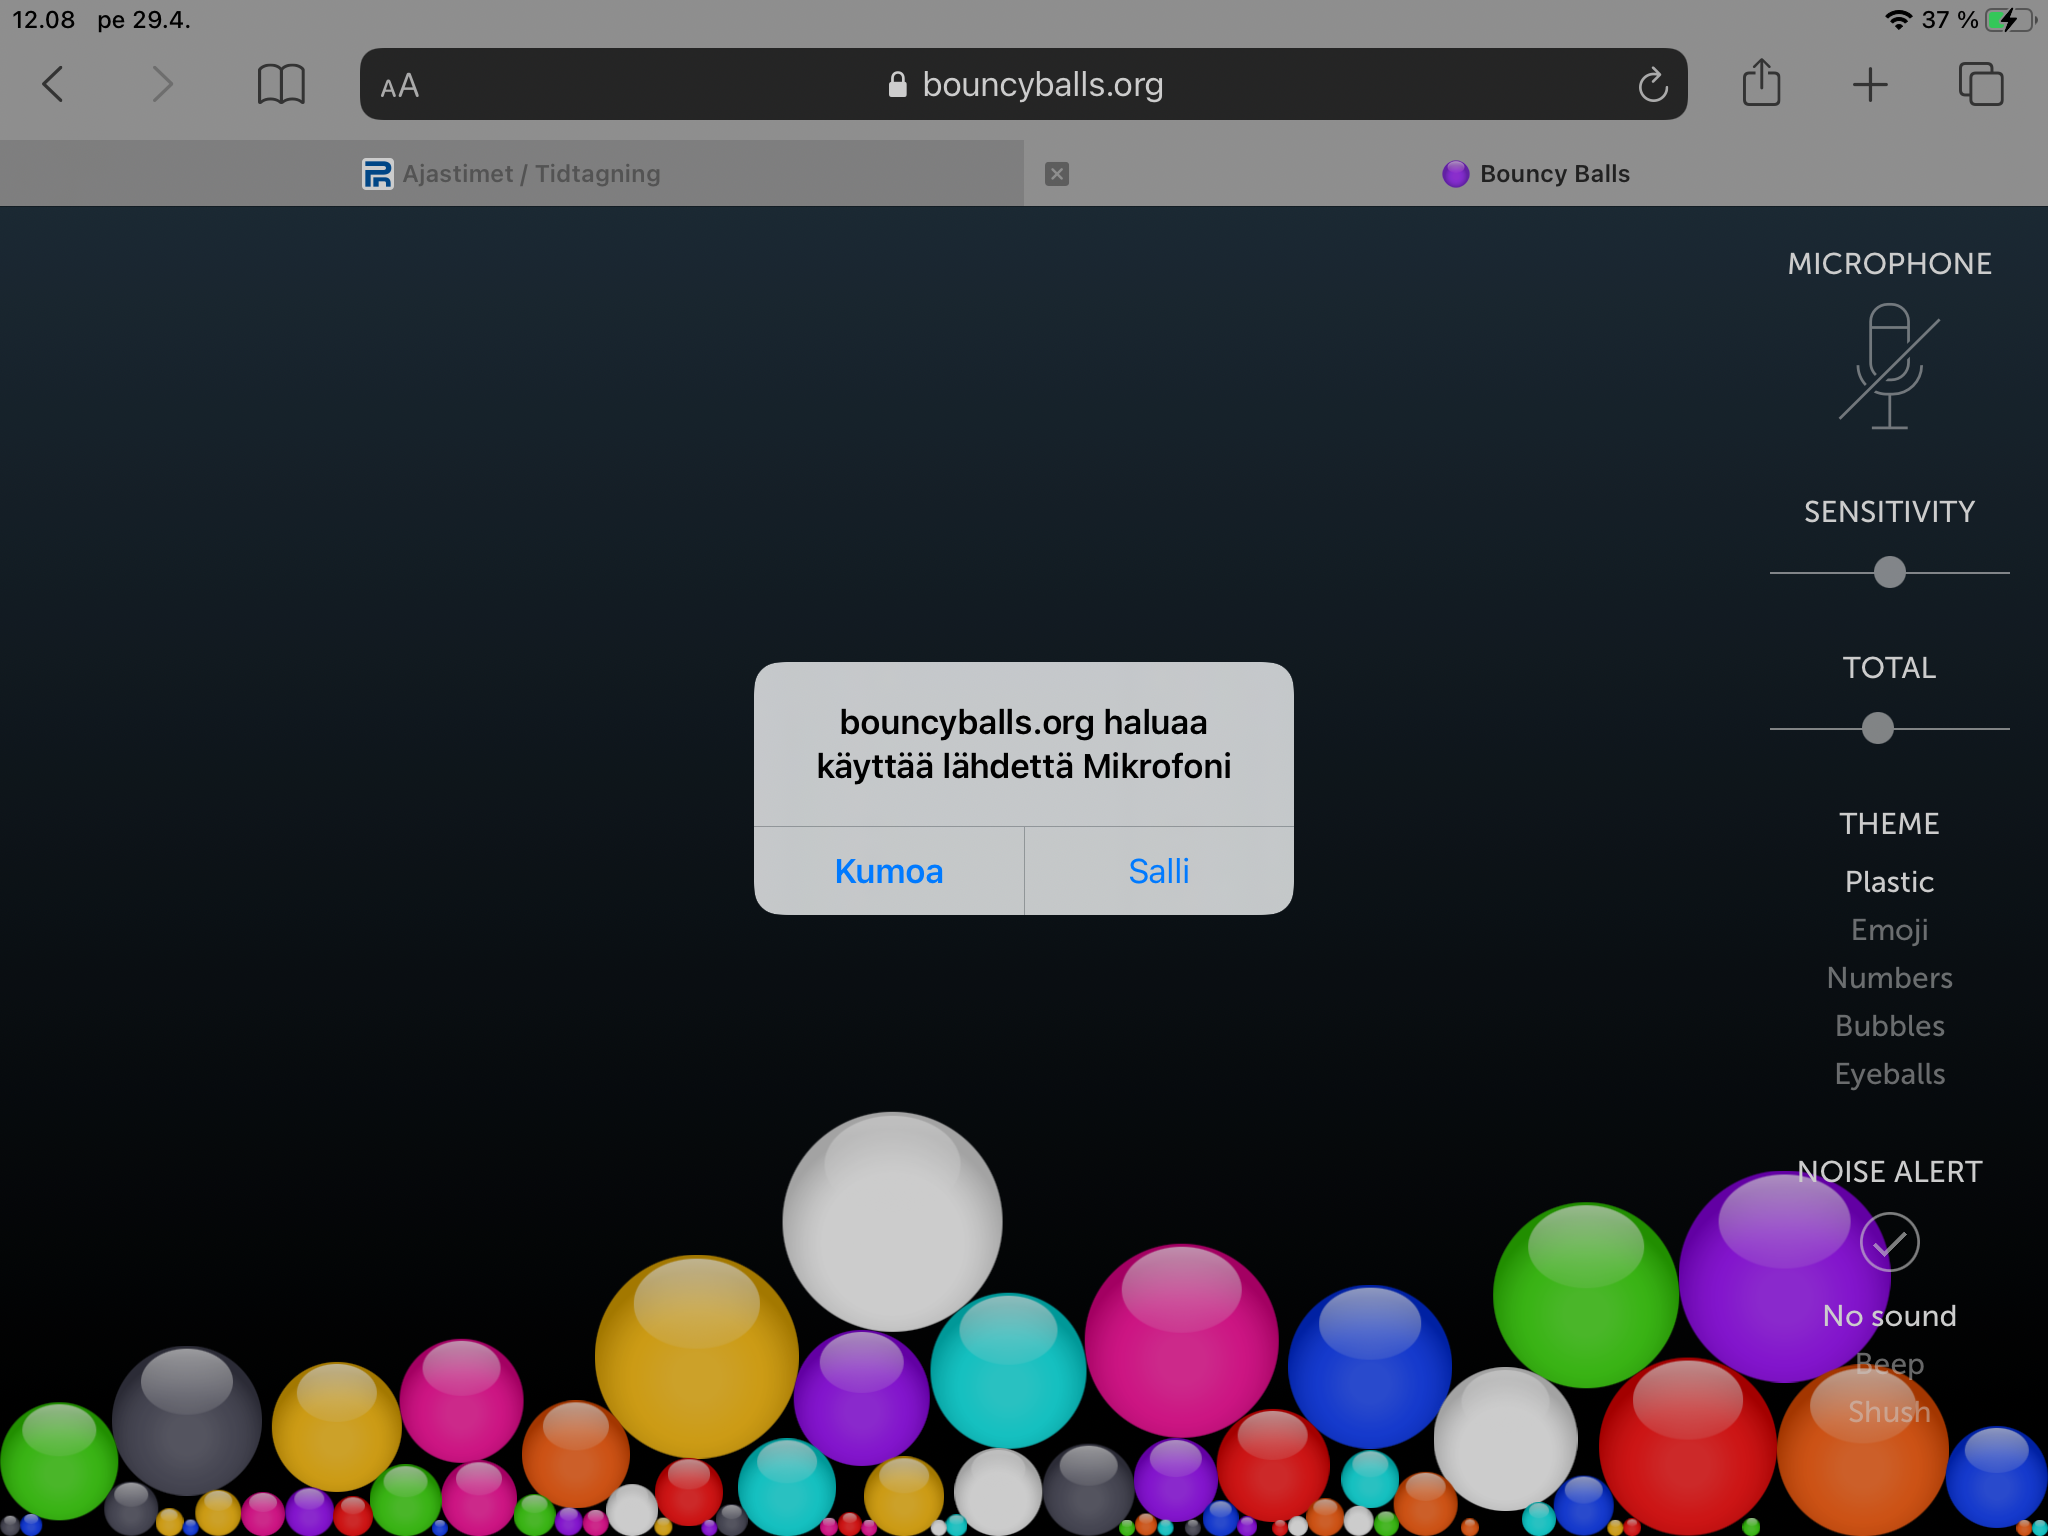Close the current tab with X

tap(1057, 174)
